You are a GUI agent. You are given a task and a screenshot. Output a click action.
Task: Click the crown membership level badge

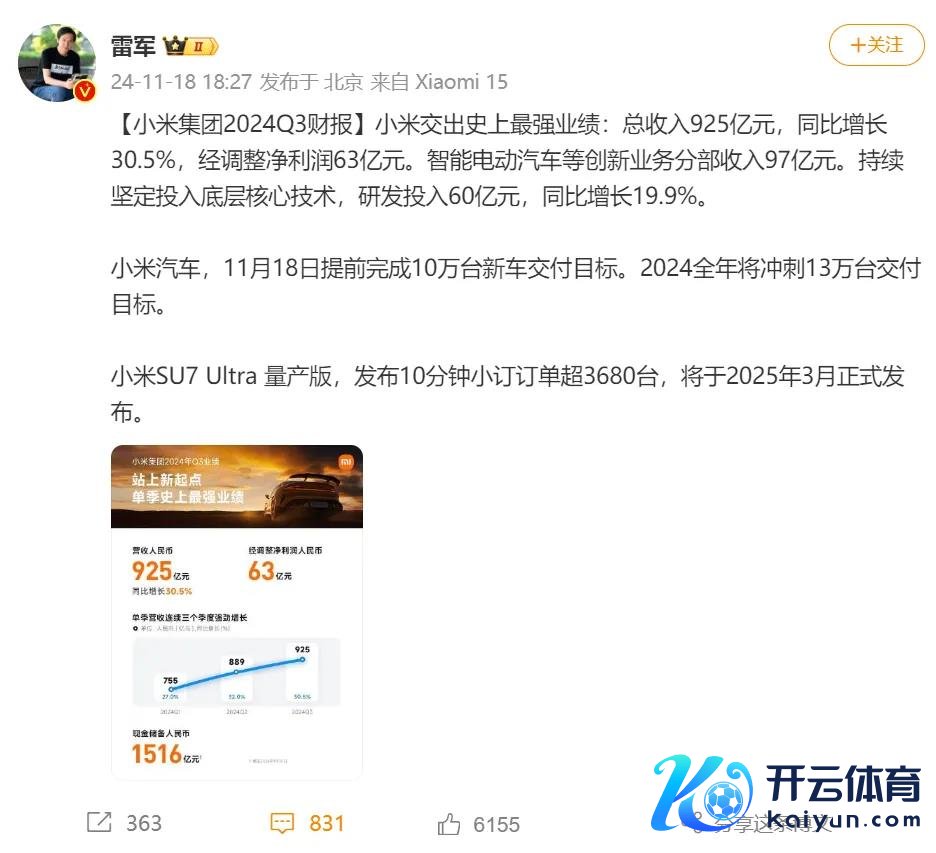coord(191,46)
